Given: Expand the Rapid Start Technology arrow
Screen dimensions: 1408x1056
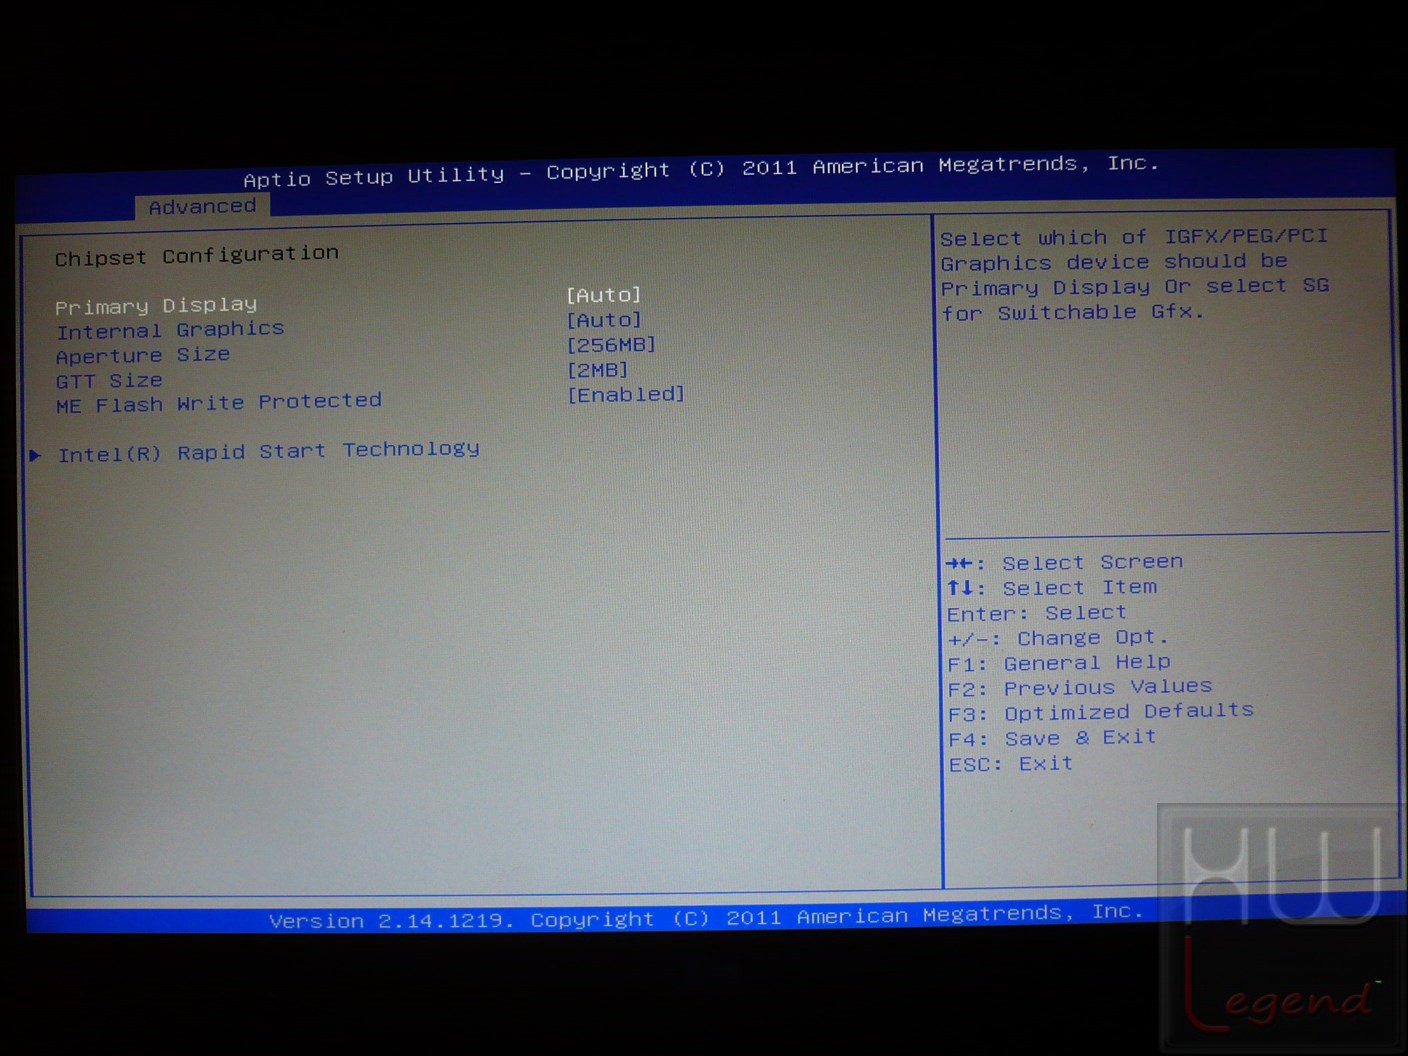Looking at the screenshot, I should coord(36,455).
